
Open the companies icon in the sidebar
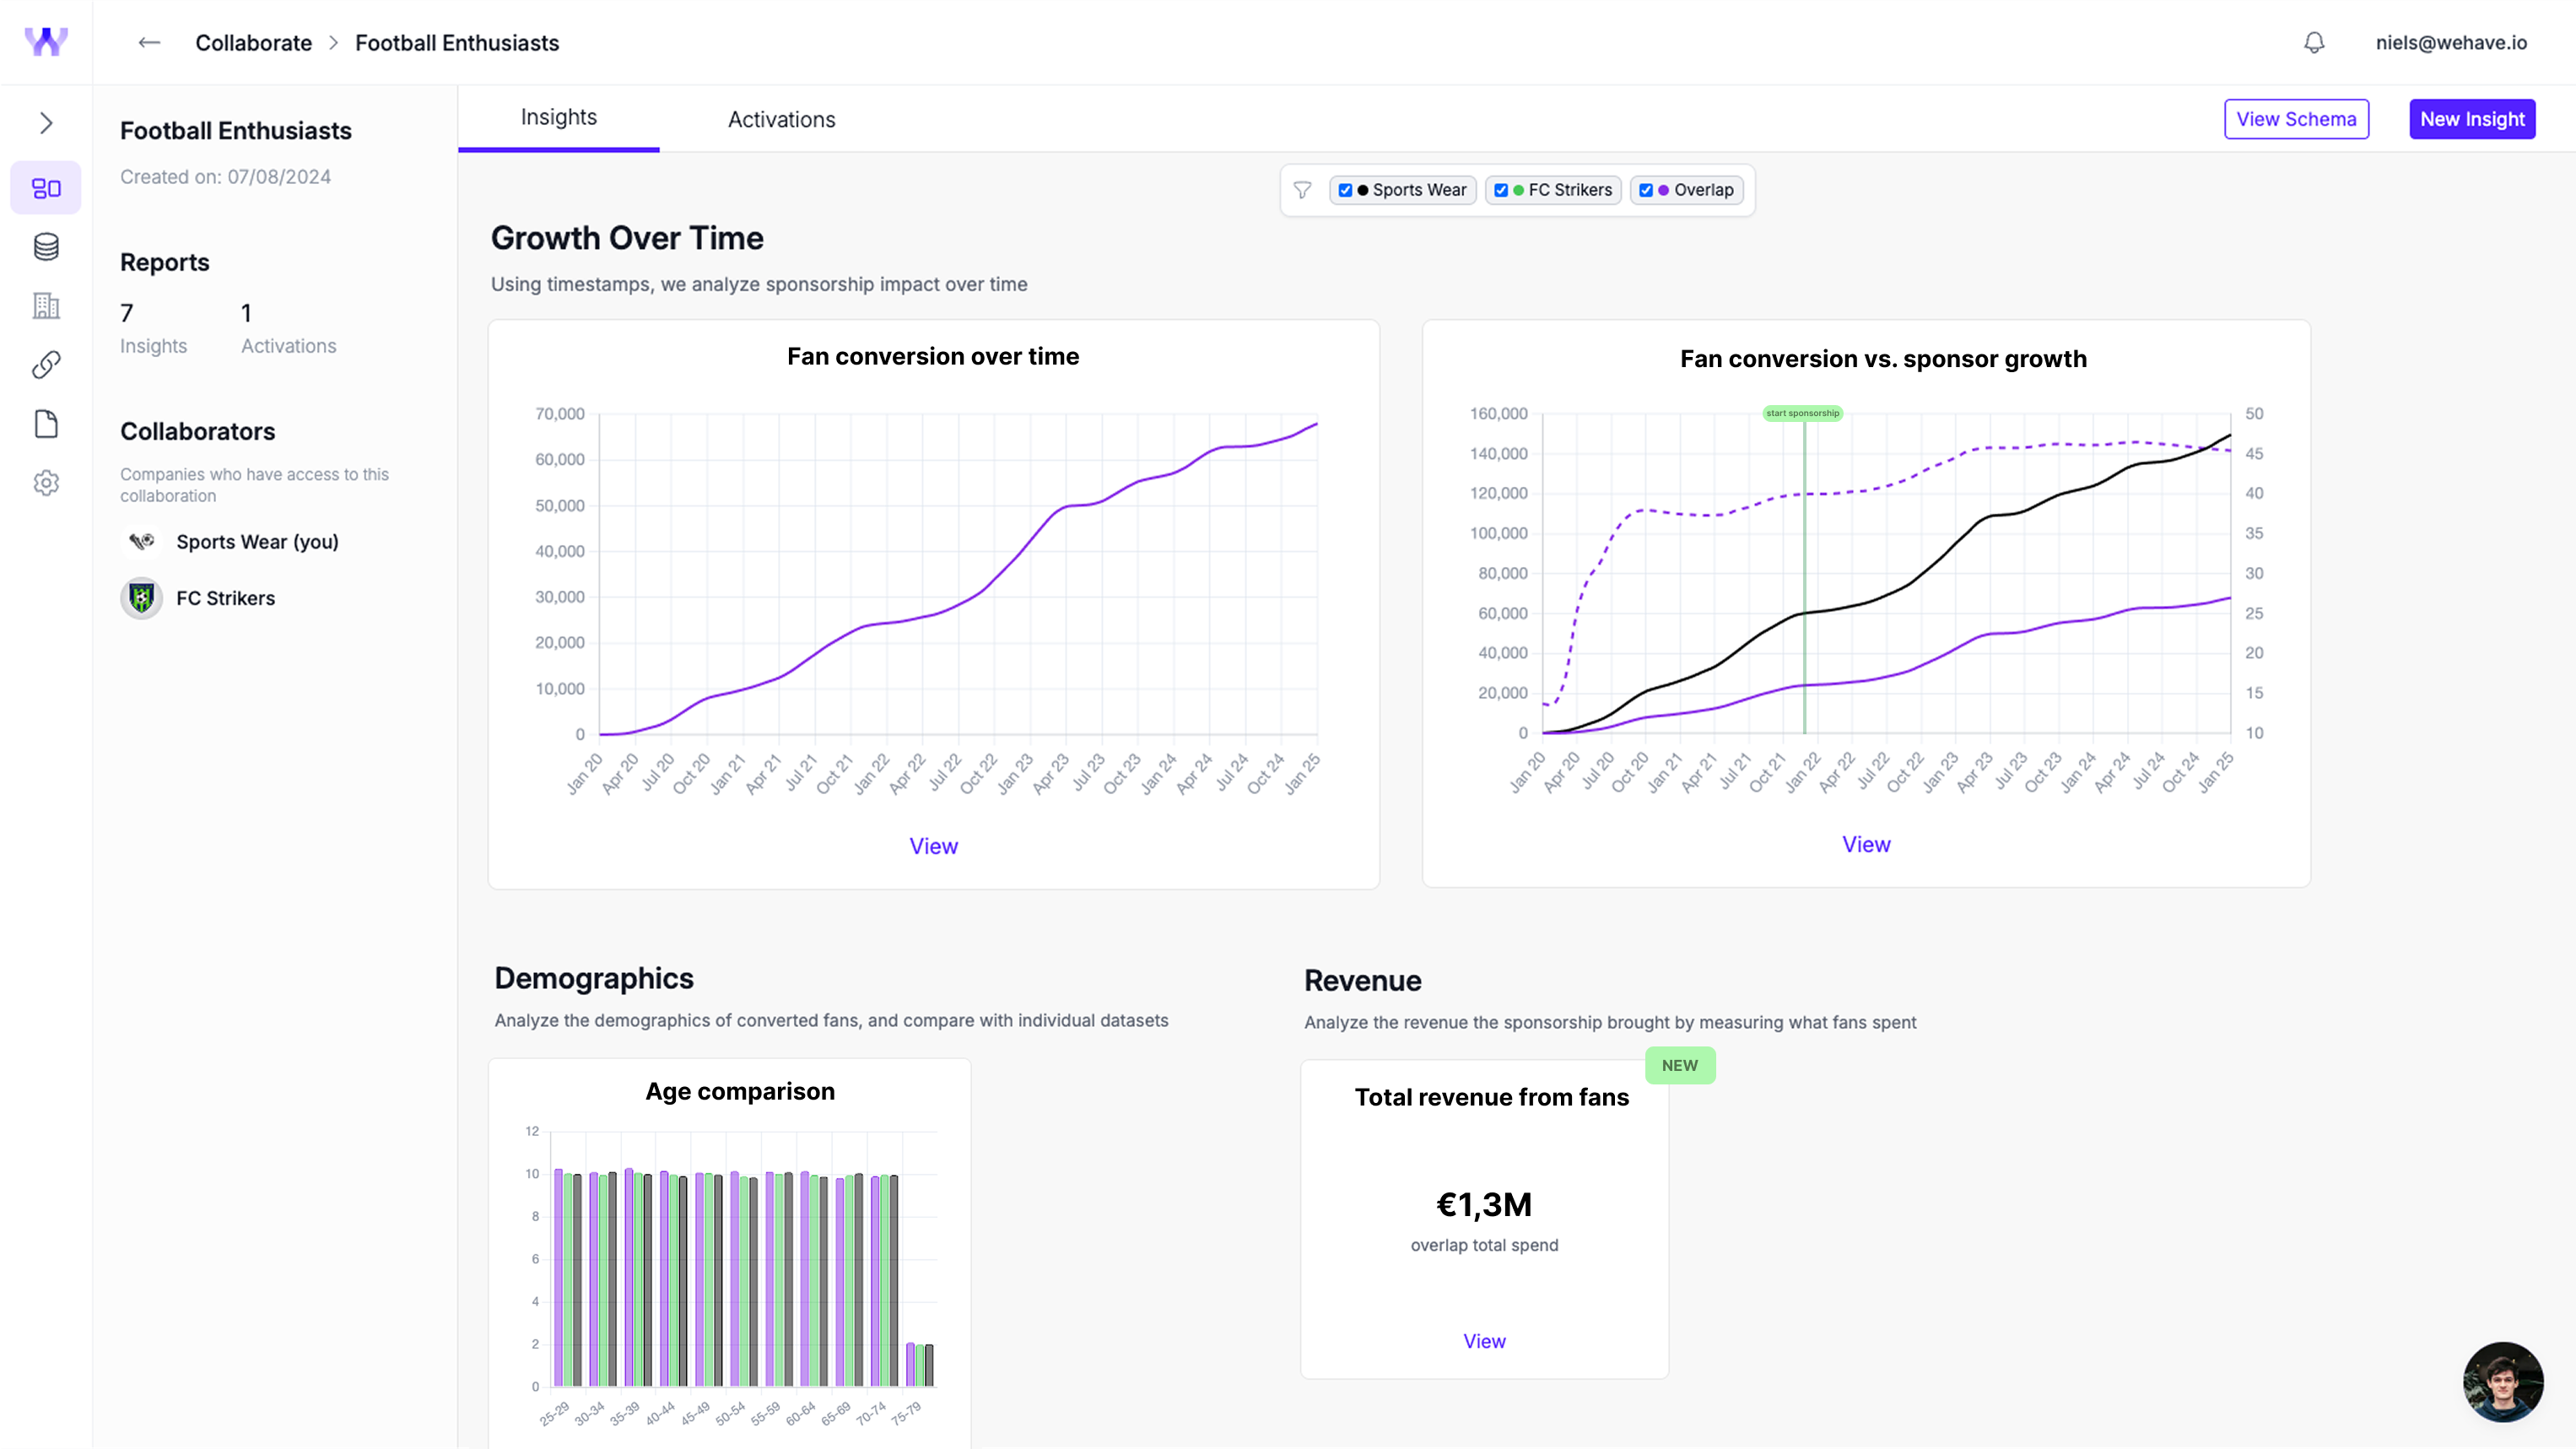pyautogui.click(x=46, y=306)
